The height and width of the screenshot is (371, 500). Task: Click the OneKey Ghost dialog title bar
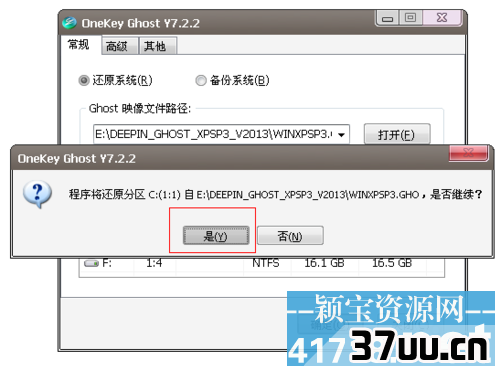point(230,158)
